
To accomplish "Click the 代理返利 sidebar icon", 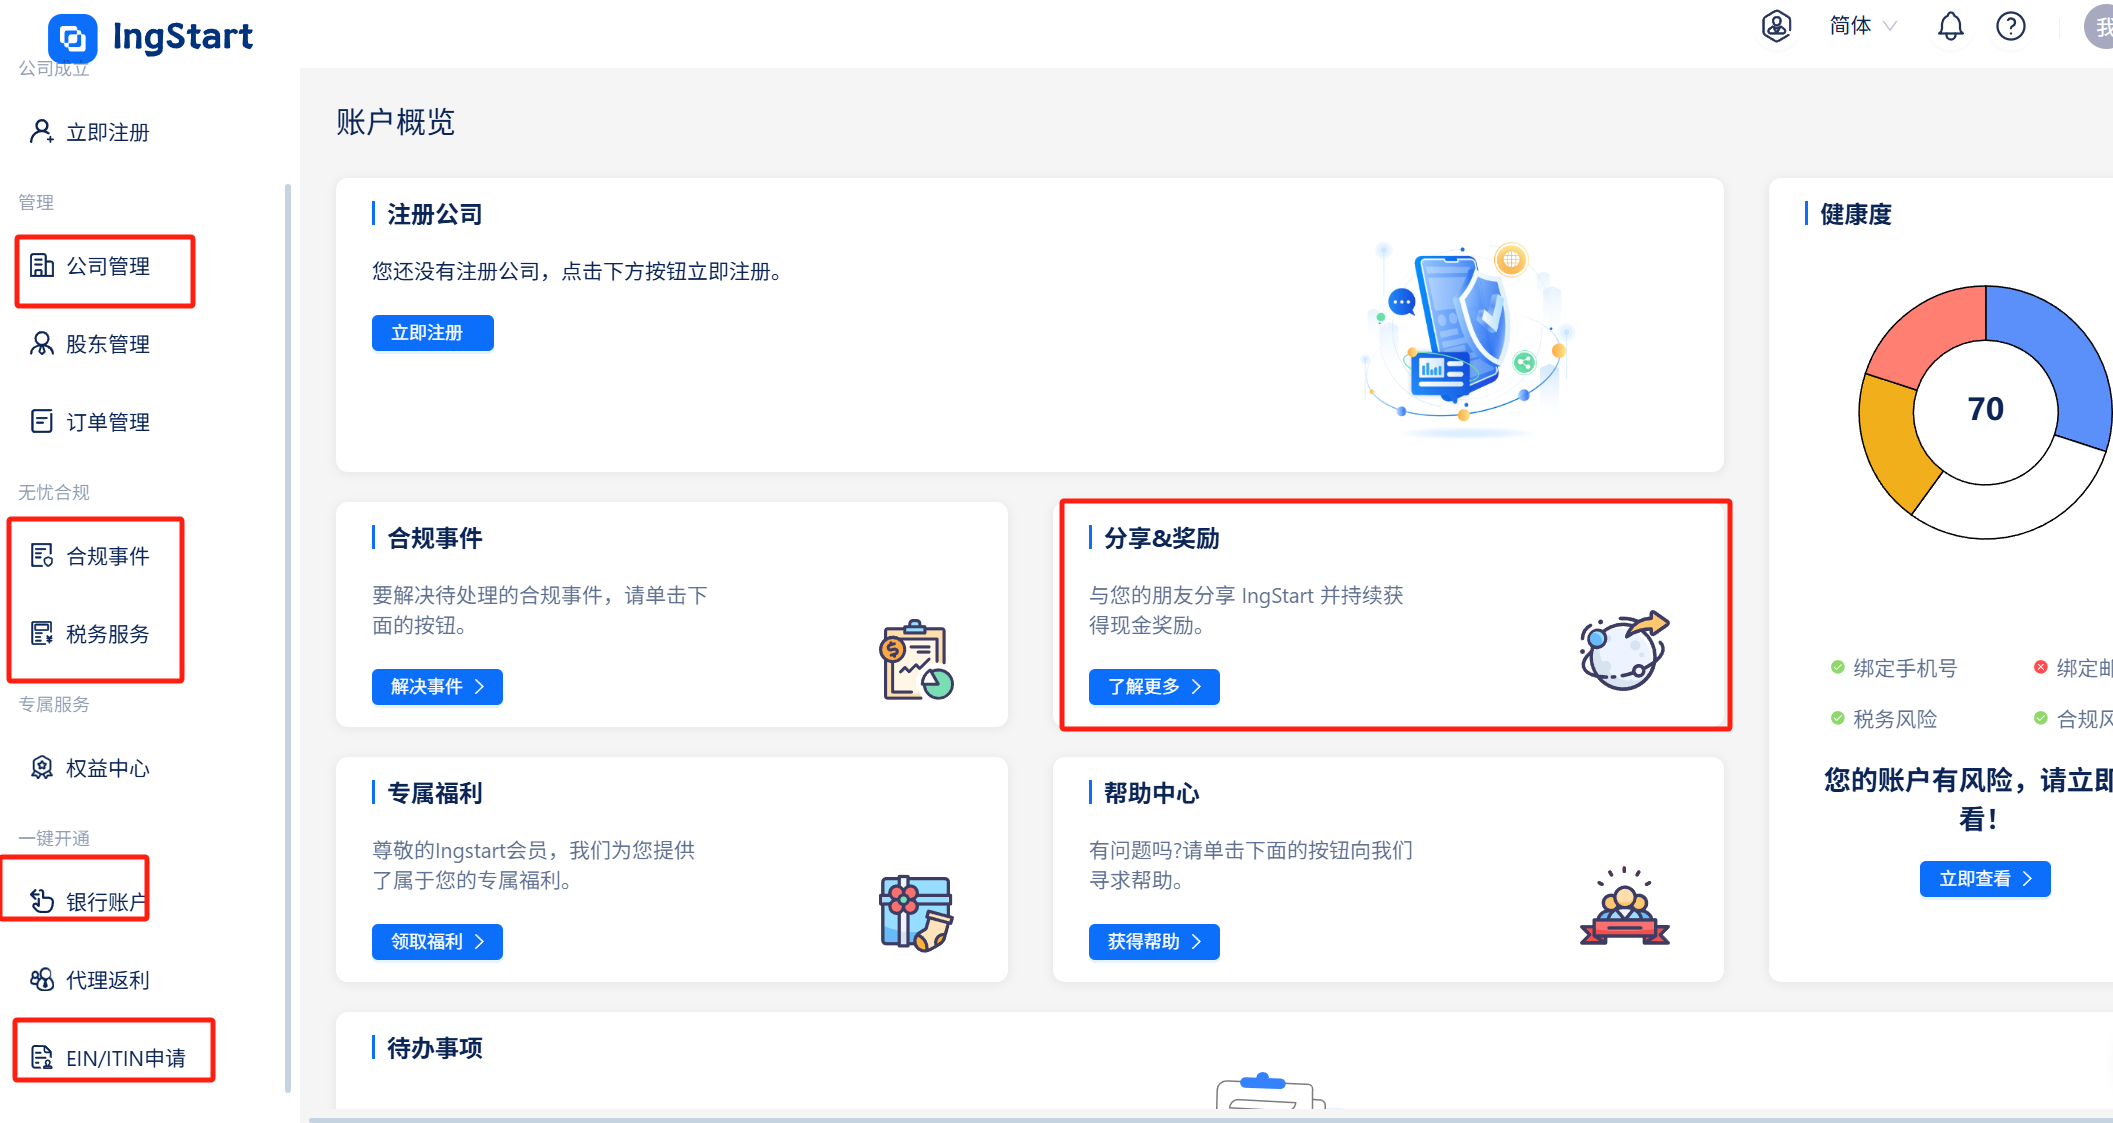I will click(41, 980).
